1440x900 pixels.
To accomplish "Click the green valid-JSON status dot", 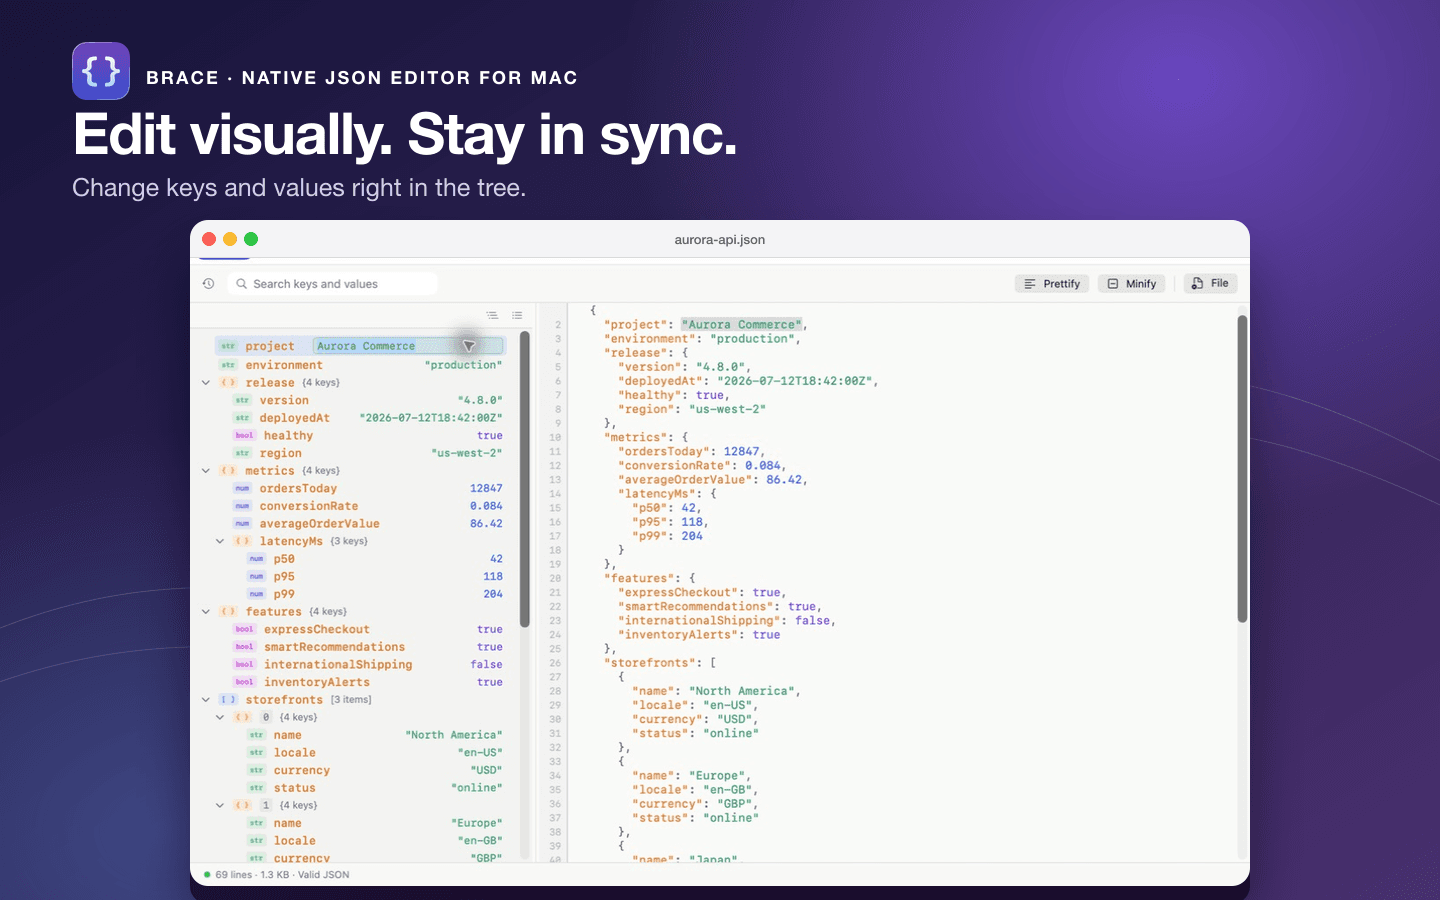I will point(207,875).
